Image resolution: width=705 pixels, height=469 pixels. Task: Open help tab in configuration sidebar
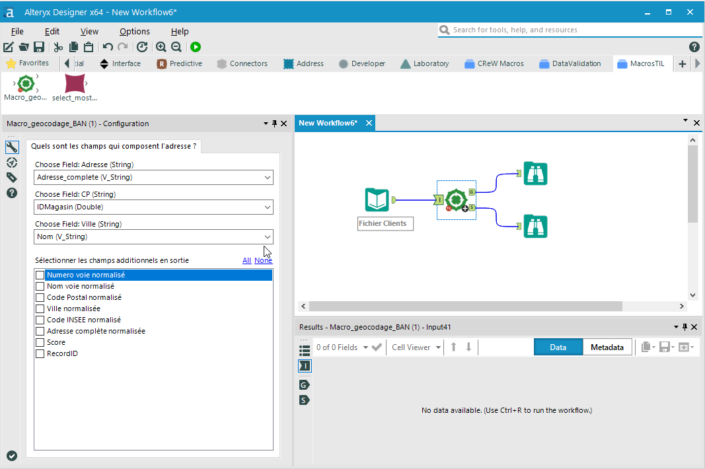(x=12, y=193)
